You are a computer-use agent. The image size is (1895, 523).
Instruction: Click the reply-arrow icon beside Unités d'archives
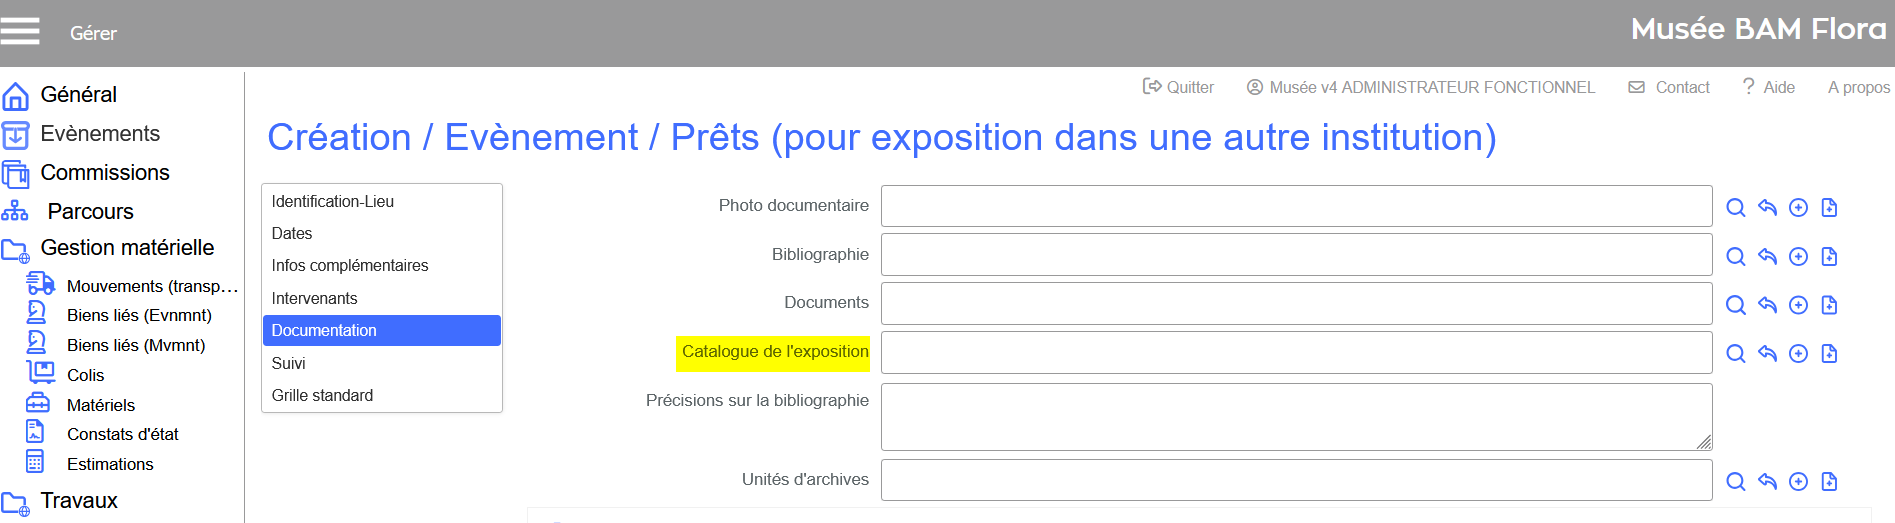tap(1767, 482)
